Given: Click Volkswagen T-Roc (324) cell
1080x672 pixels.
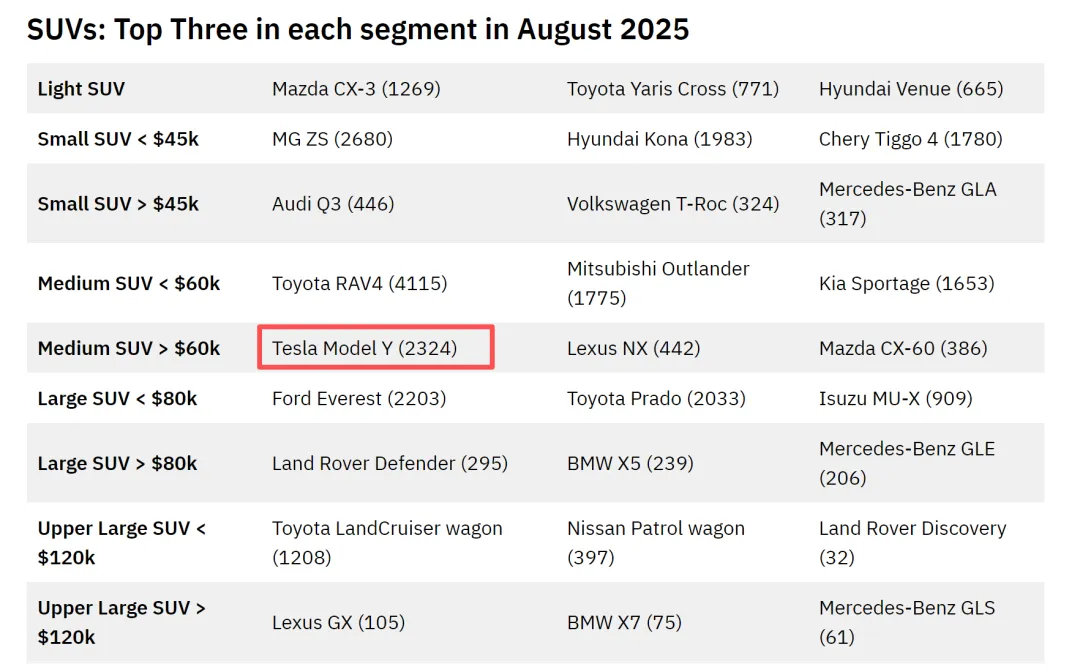Looking at the screenshot, I should pos(673,204).
